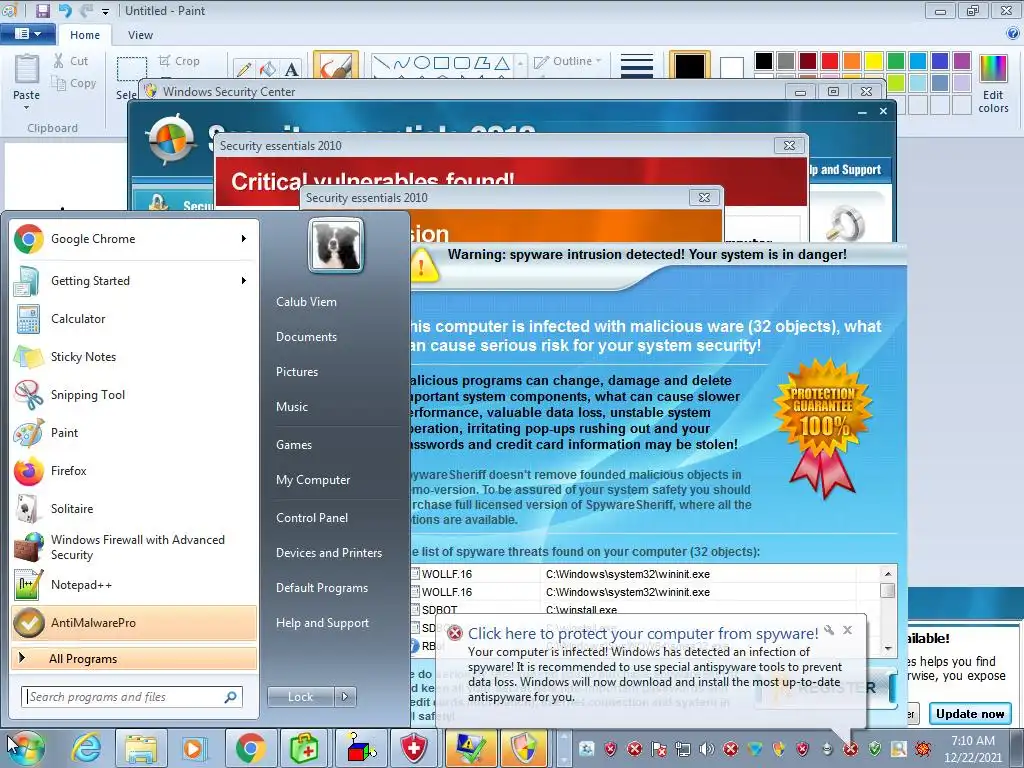This screenshot has height=768, width=1024.
Task: Open Firefox from the Start menu
Action: click(x=134, y=470)
